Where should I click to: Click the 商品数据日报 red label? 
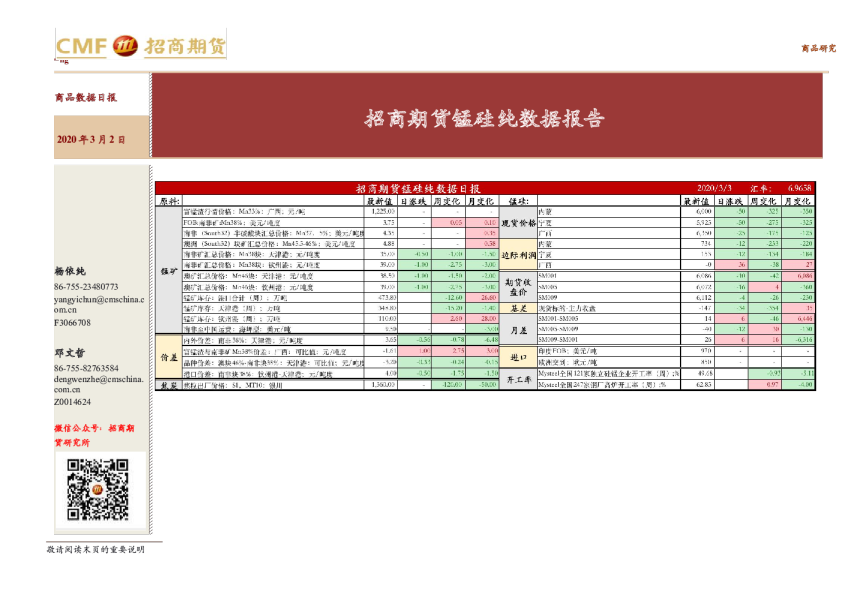click(85, 98)
